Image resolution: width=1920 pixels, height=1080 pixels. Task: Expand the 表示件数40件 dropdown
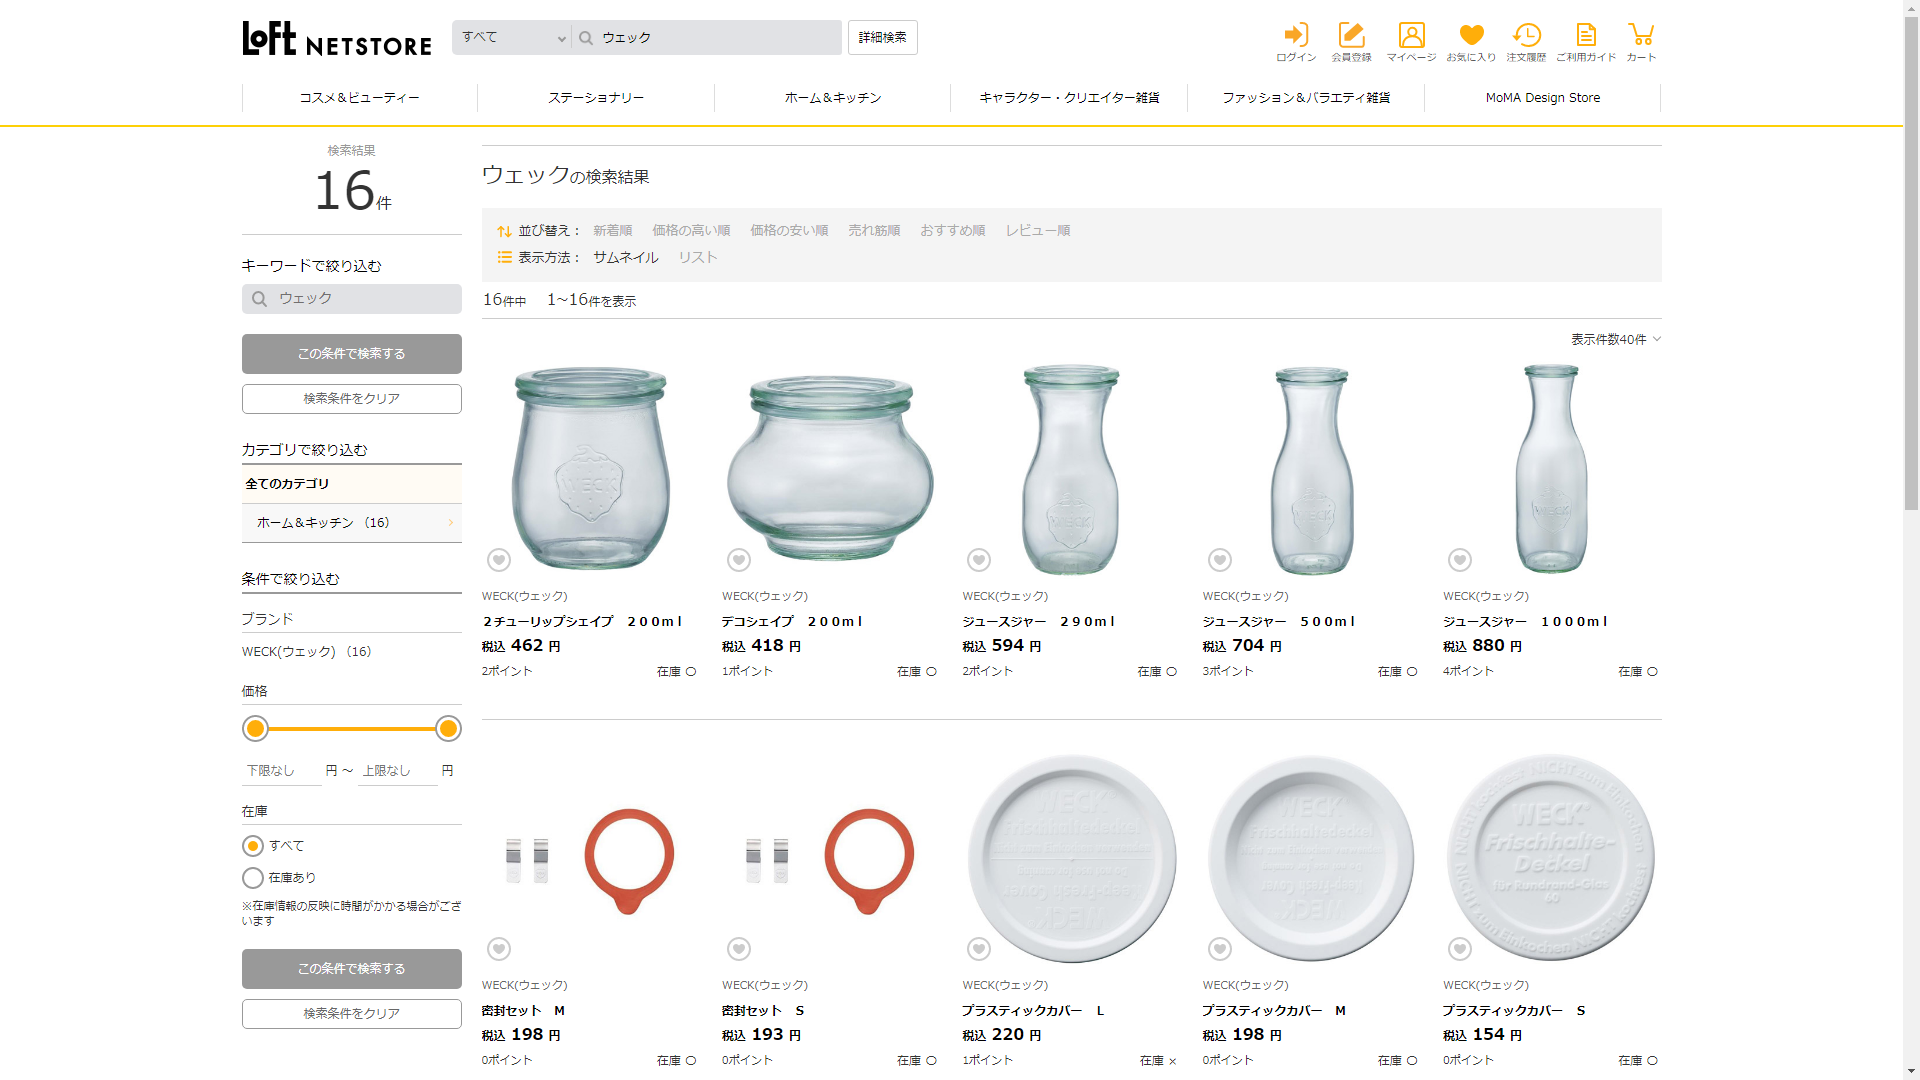click(1614, 340)
